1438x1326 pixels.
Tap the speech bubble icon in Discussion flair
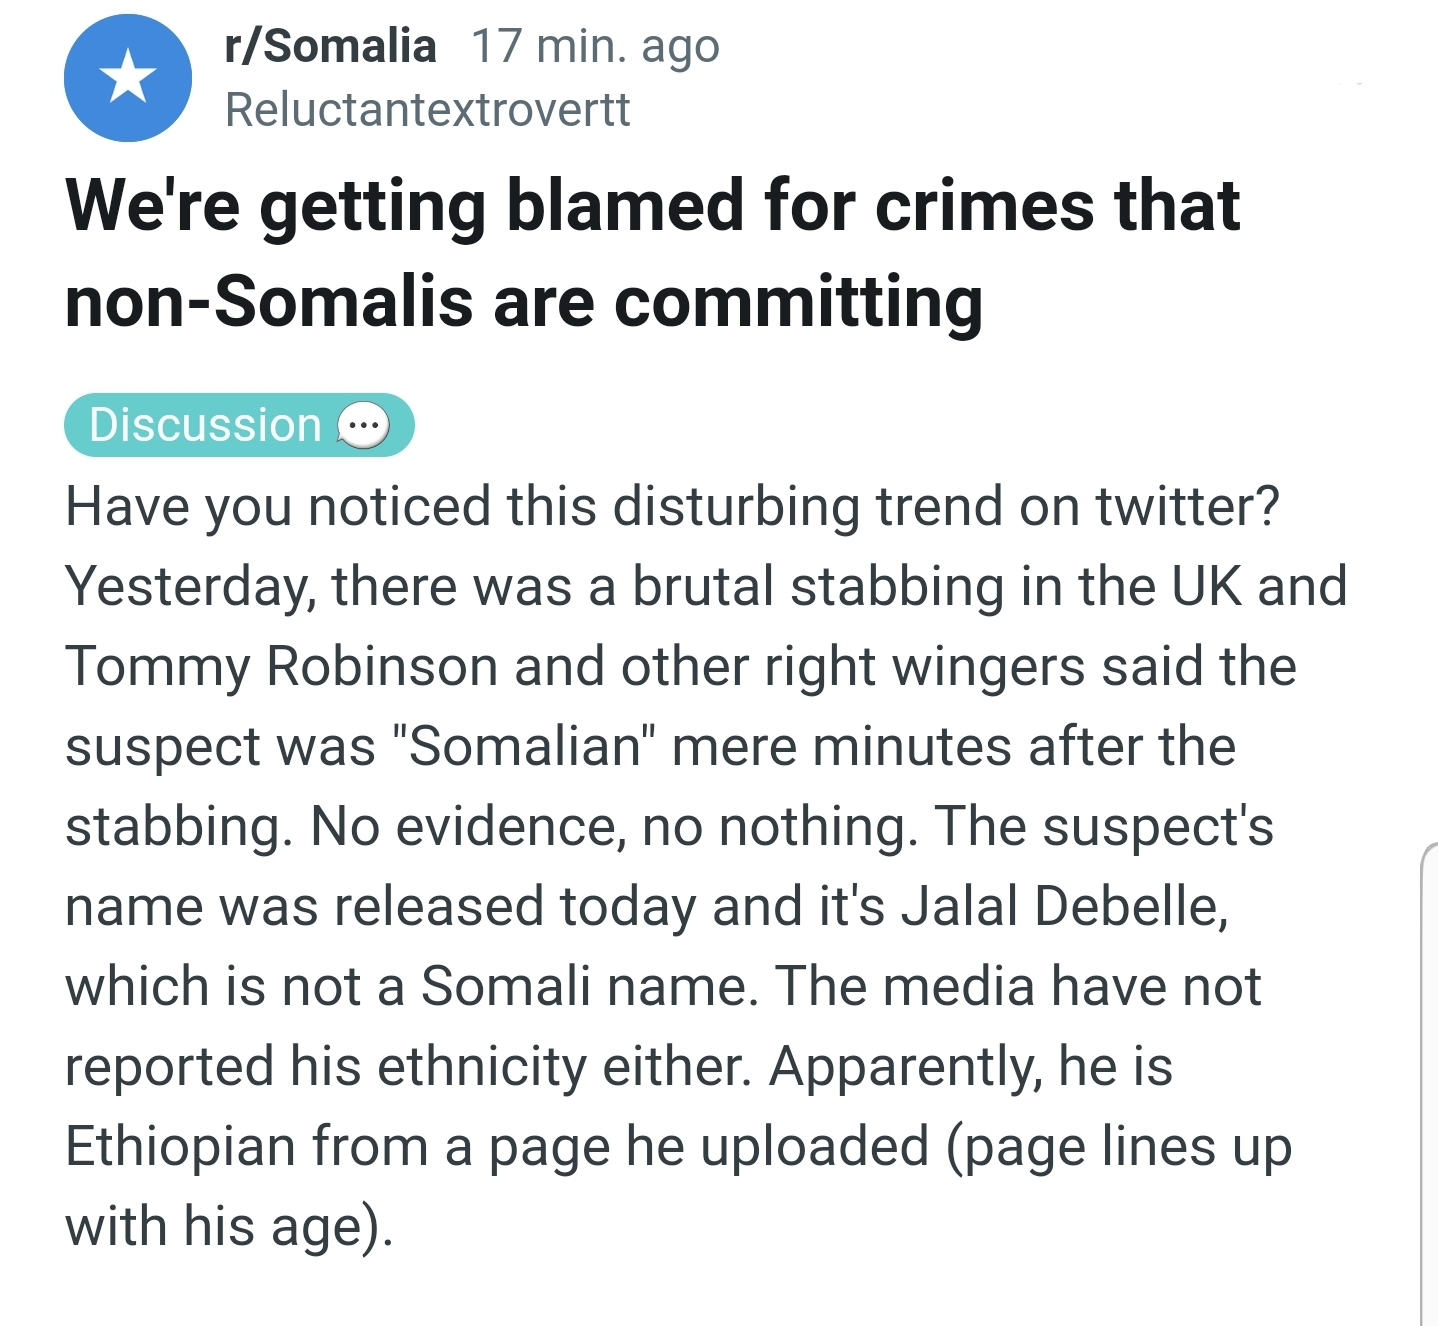click(363, 426)
